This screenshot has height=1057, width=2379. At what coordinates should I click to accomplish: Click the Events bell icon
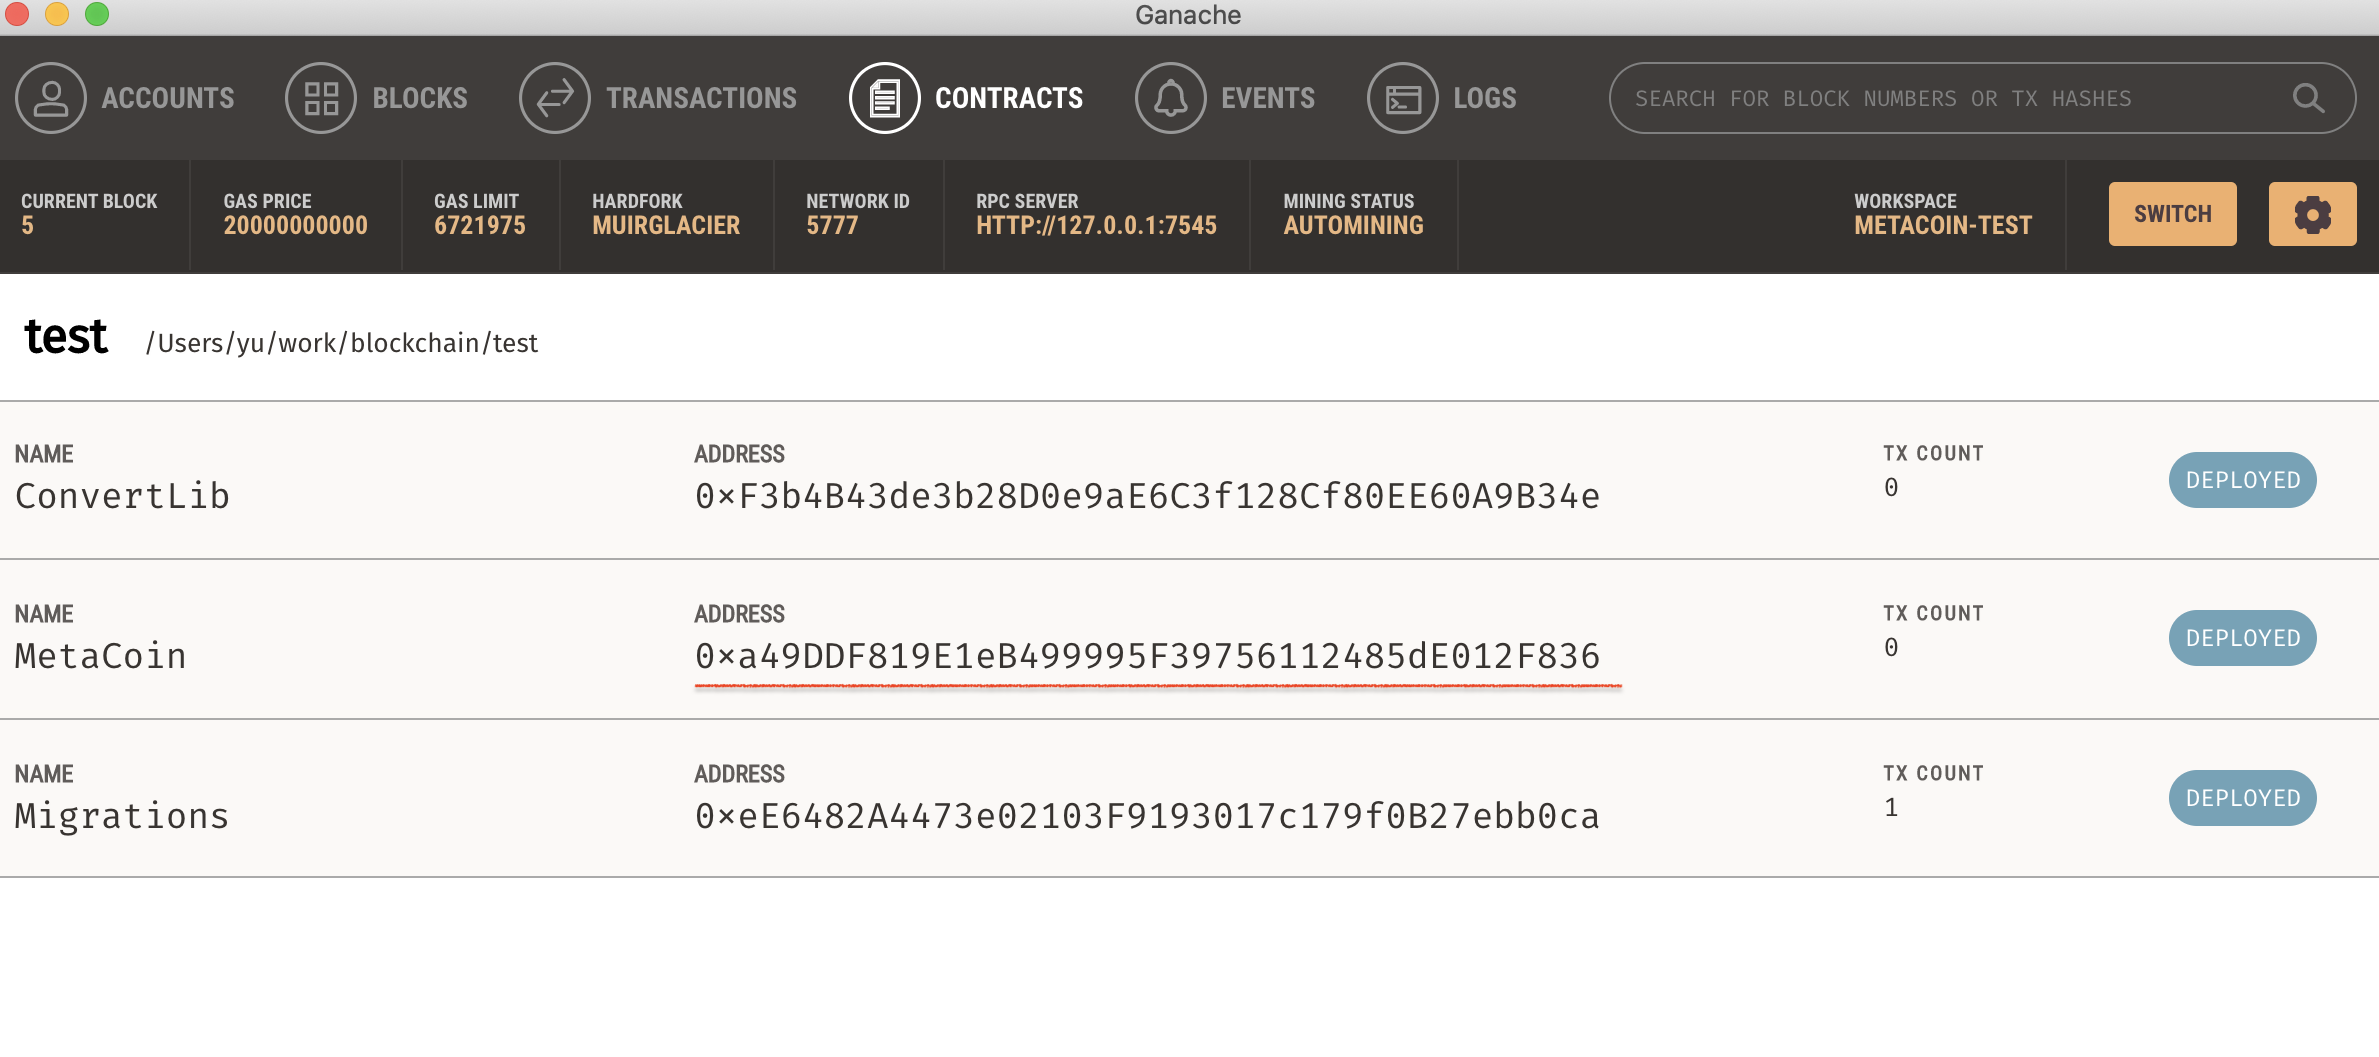pos(1171,98)
